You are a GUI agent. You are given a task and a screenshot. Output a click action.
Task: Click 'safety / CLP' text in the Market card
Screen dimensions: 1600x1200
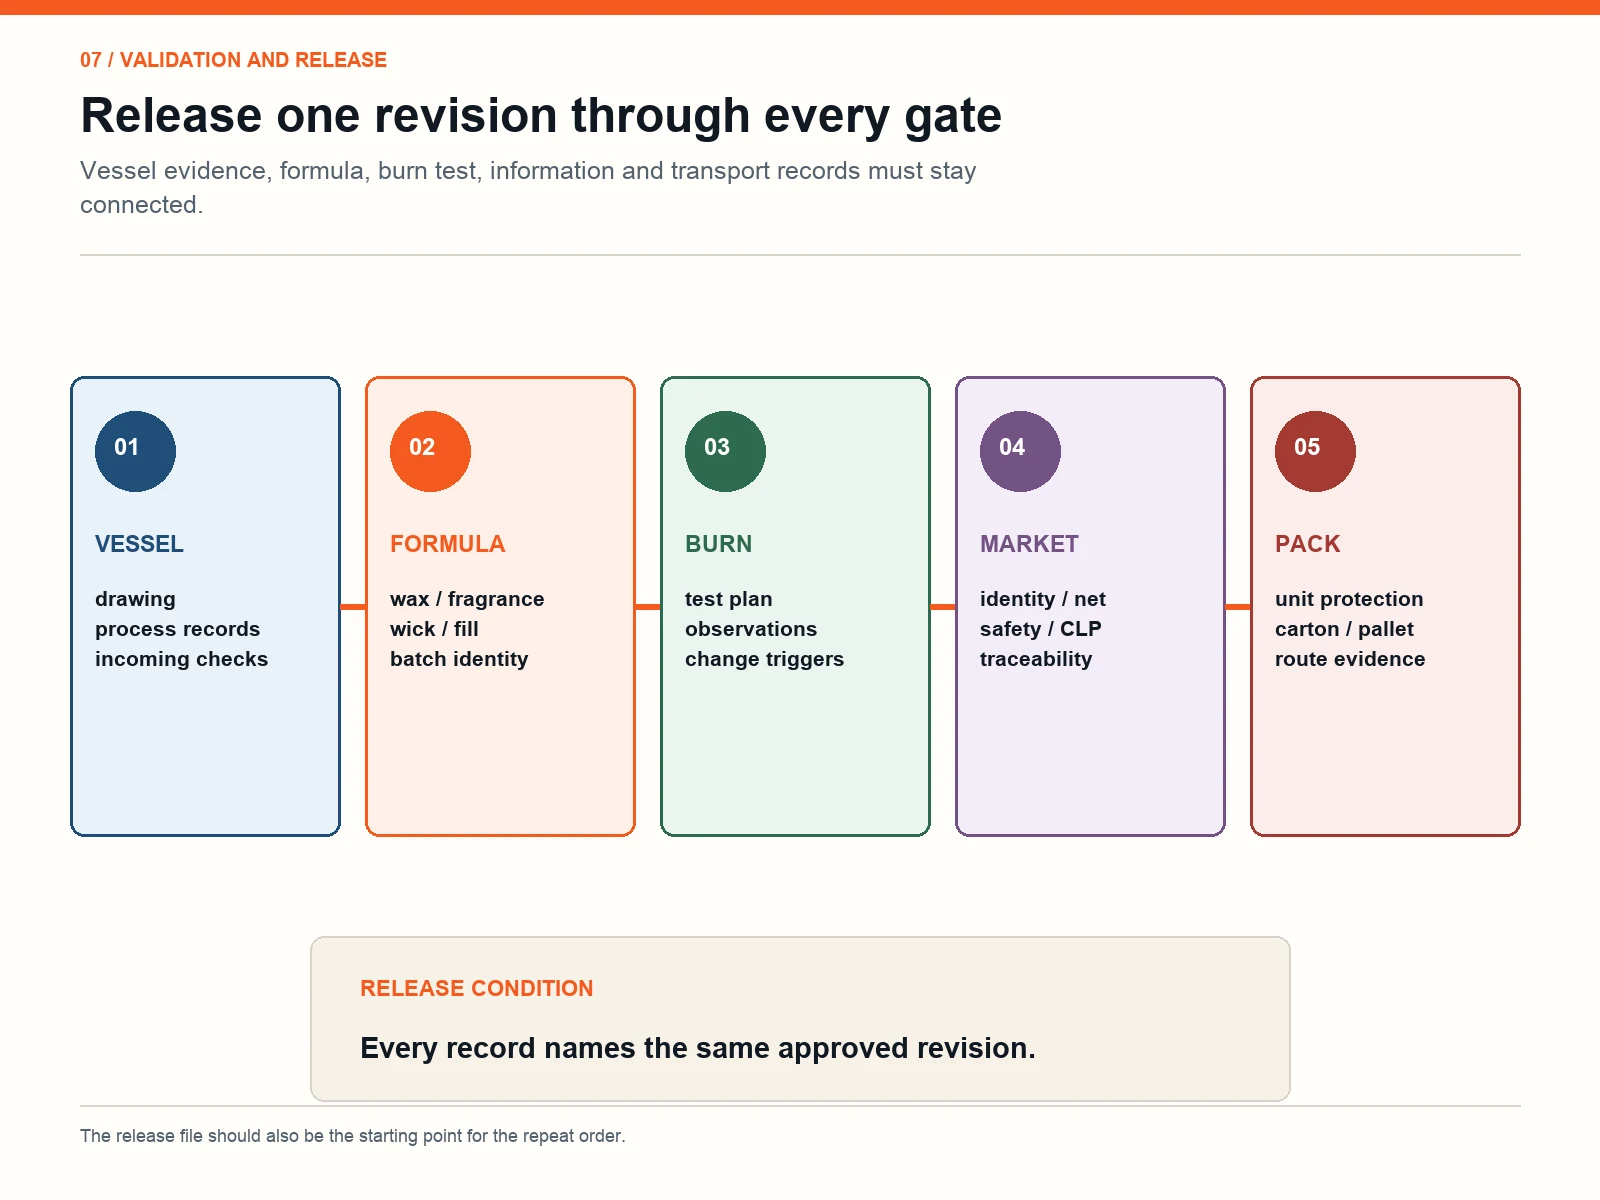click(1040, 629)
